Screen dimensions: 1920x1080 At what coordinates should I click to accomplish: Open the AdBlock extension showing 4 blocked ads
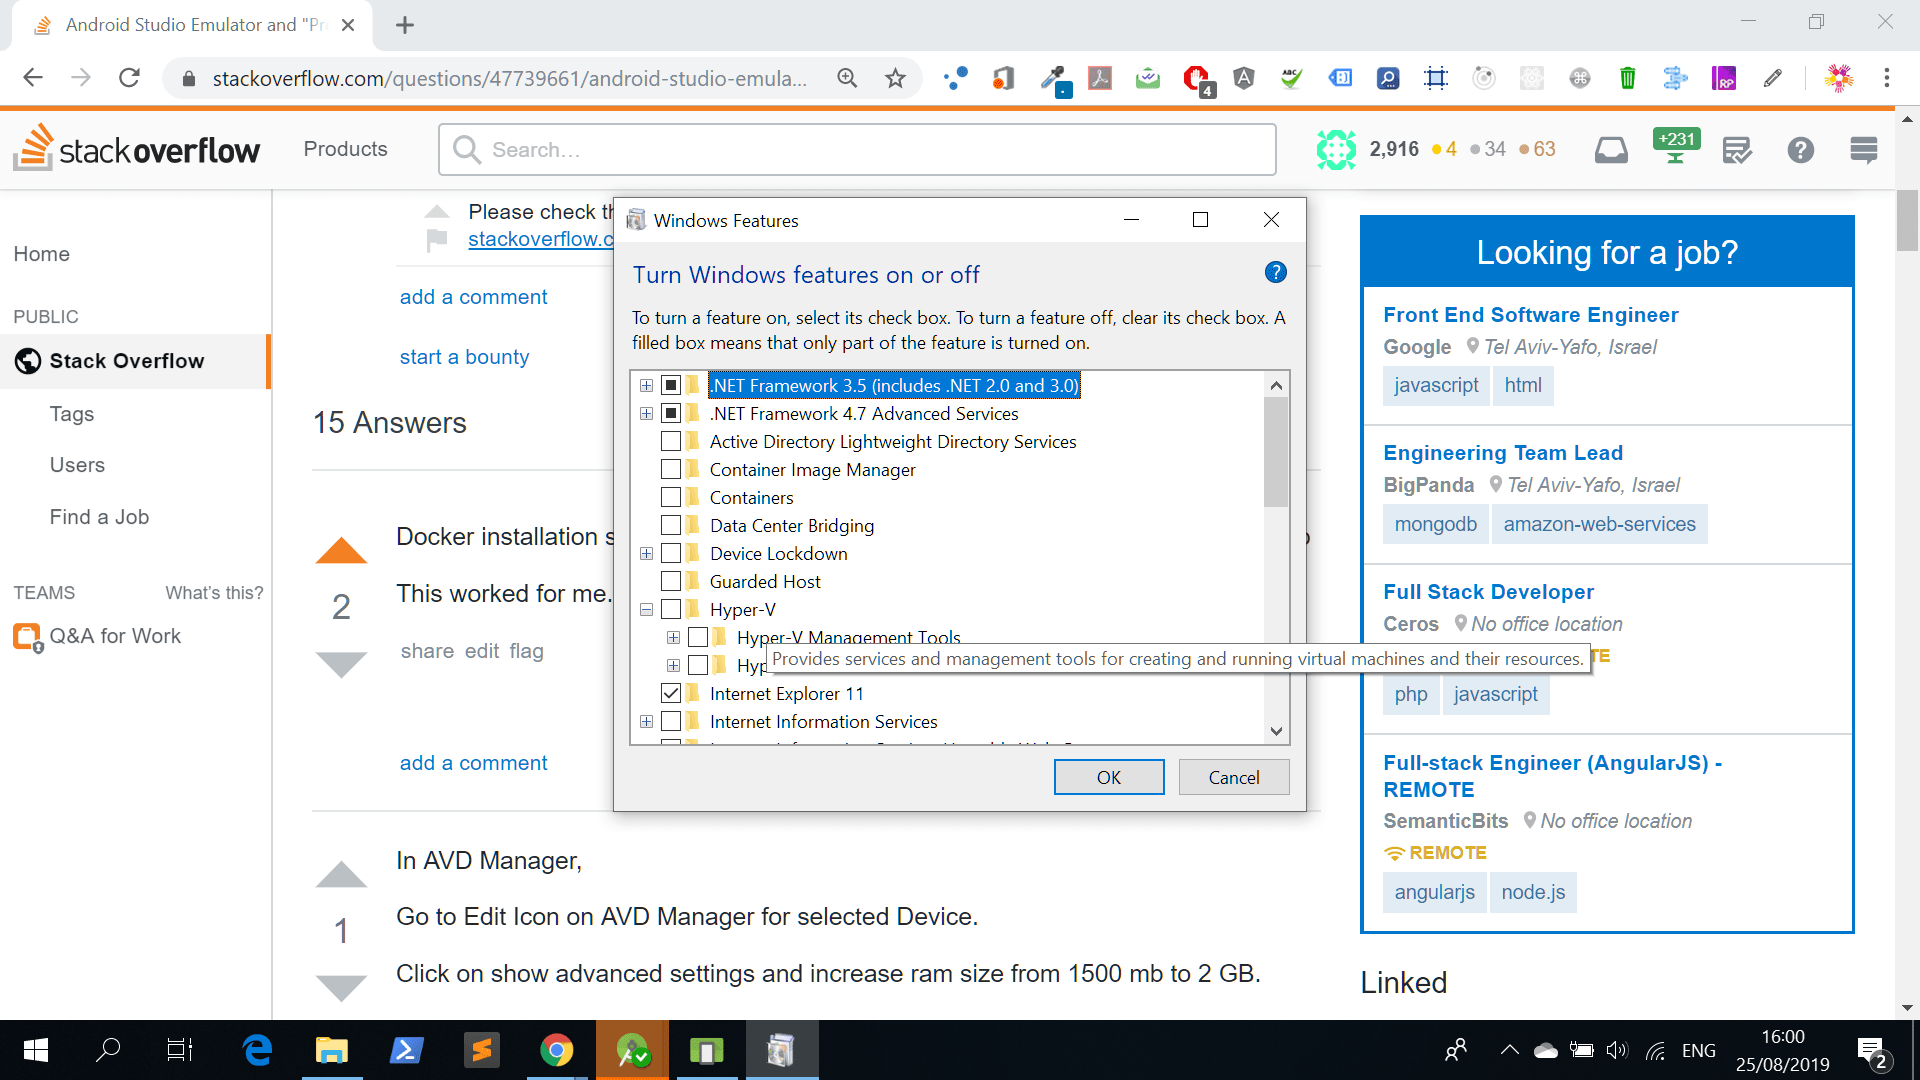[1196, 78]
